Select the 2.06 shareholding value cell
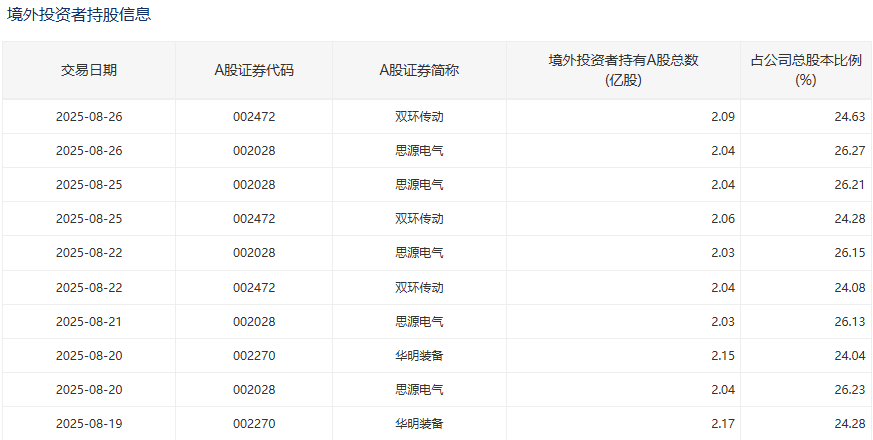This screenshot has width=873, height=440. 722,219
